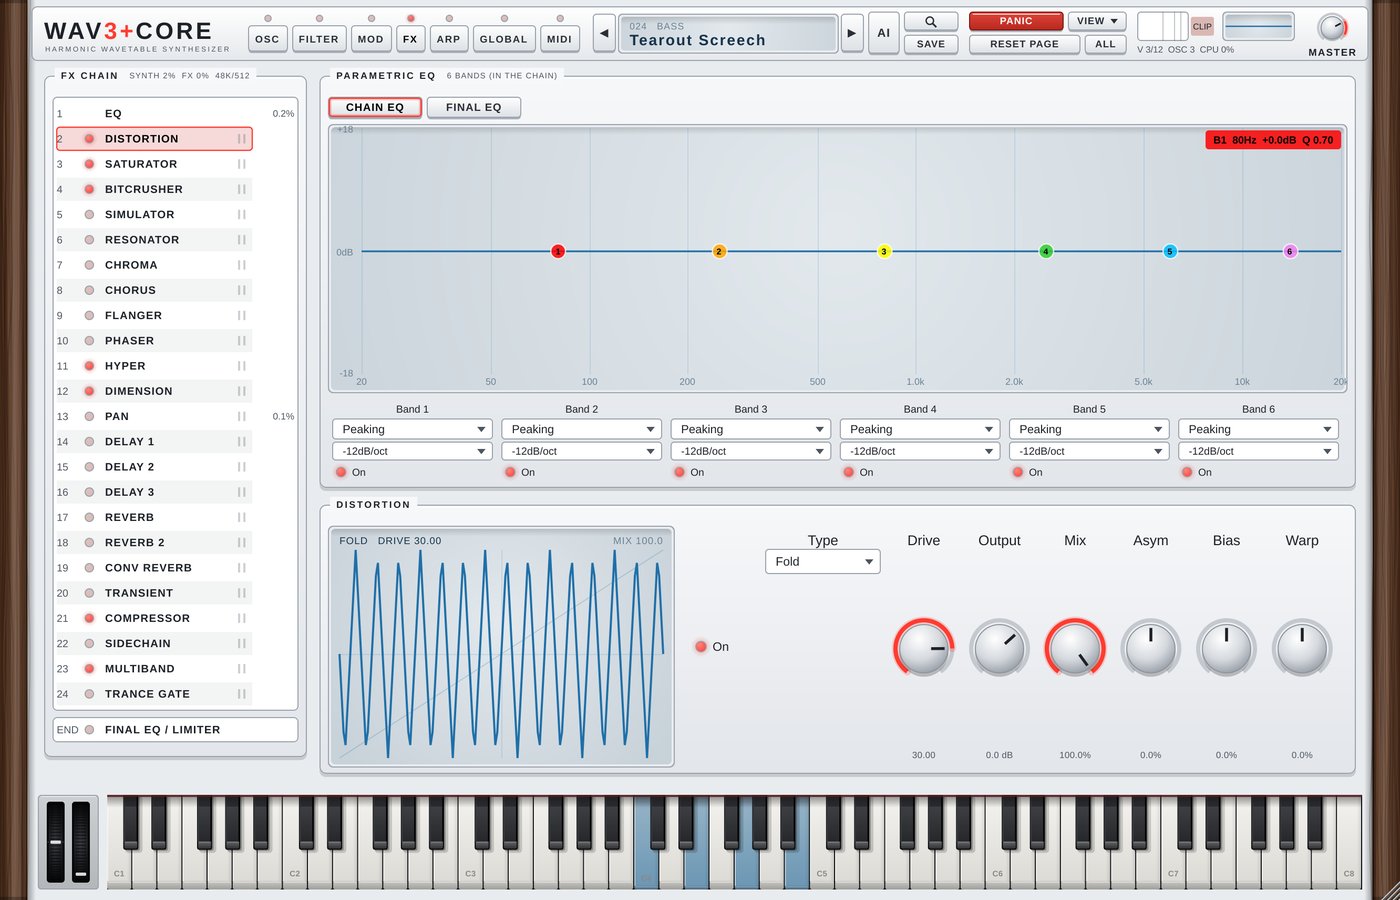Open the Band 1 Peaking type dropdown
The image size is (1400, 900).
pyautogui.click(x=412, y=429)
